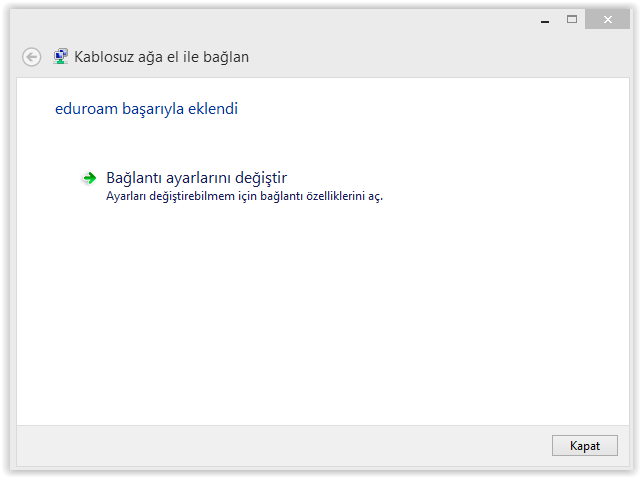The width and height of the screenshot is (641, 478).
Task: Minimize the wizard window
Action: click(x=545, y=20)
